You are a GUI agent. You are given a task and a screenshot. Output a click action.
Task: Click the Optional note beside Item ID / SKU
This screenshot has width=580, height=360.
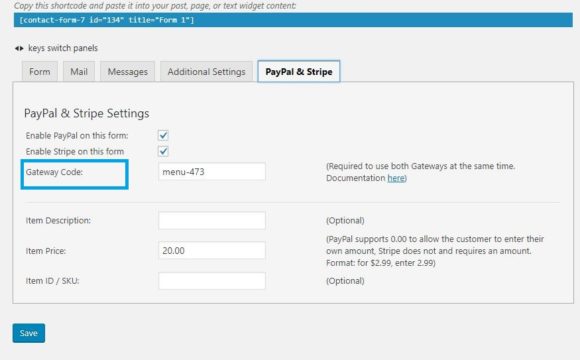345,281
